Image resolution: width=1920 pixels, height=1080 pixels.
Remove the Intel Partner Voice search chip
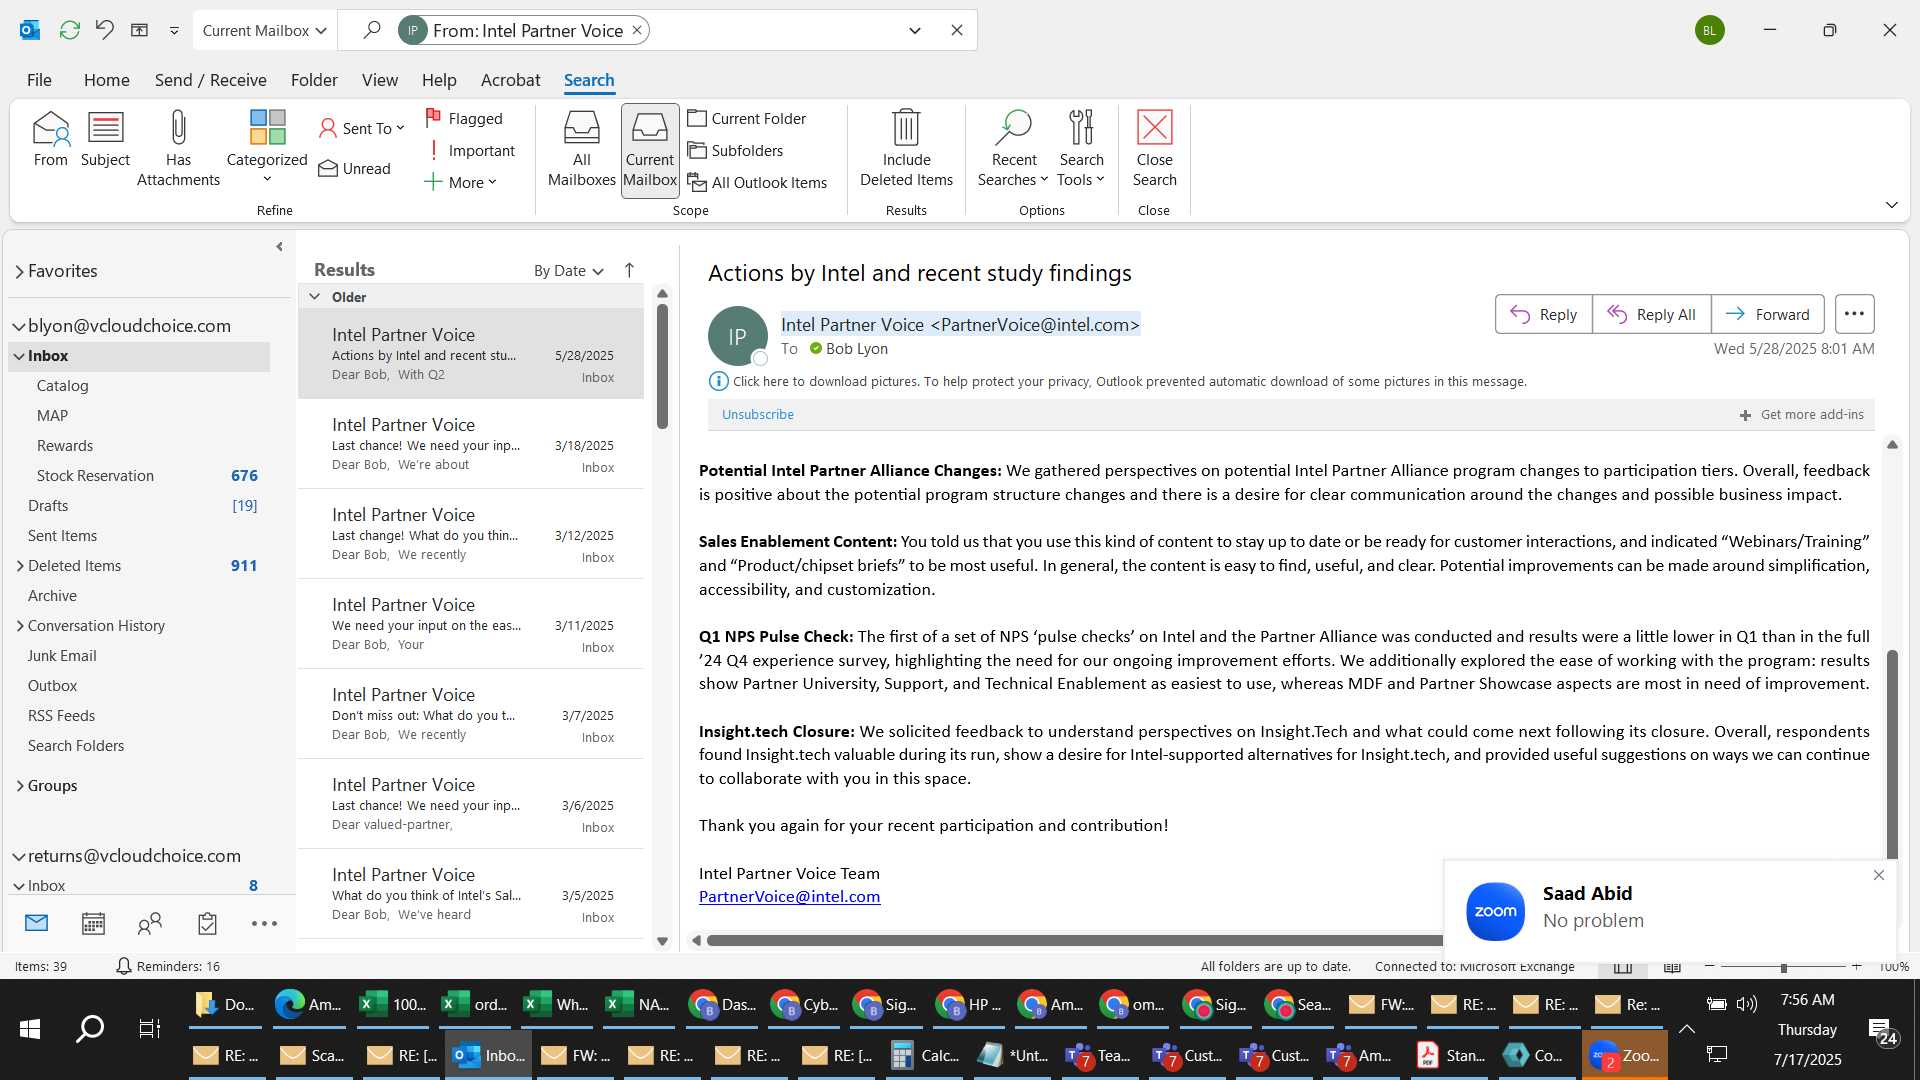click(636, 30)
